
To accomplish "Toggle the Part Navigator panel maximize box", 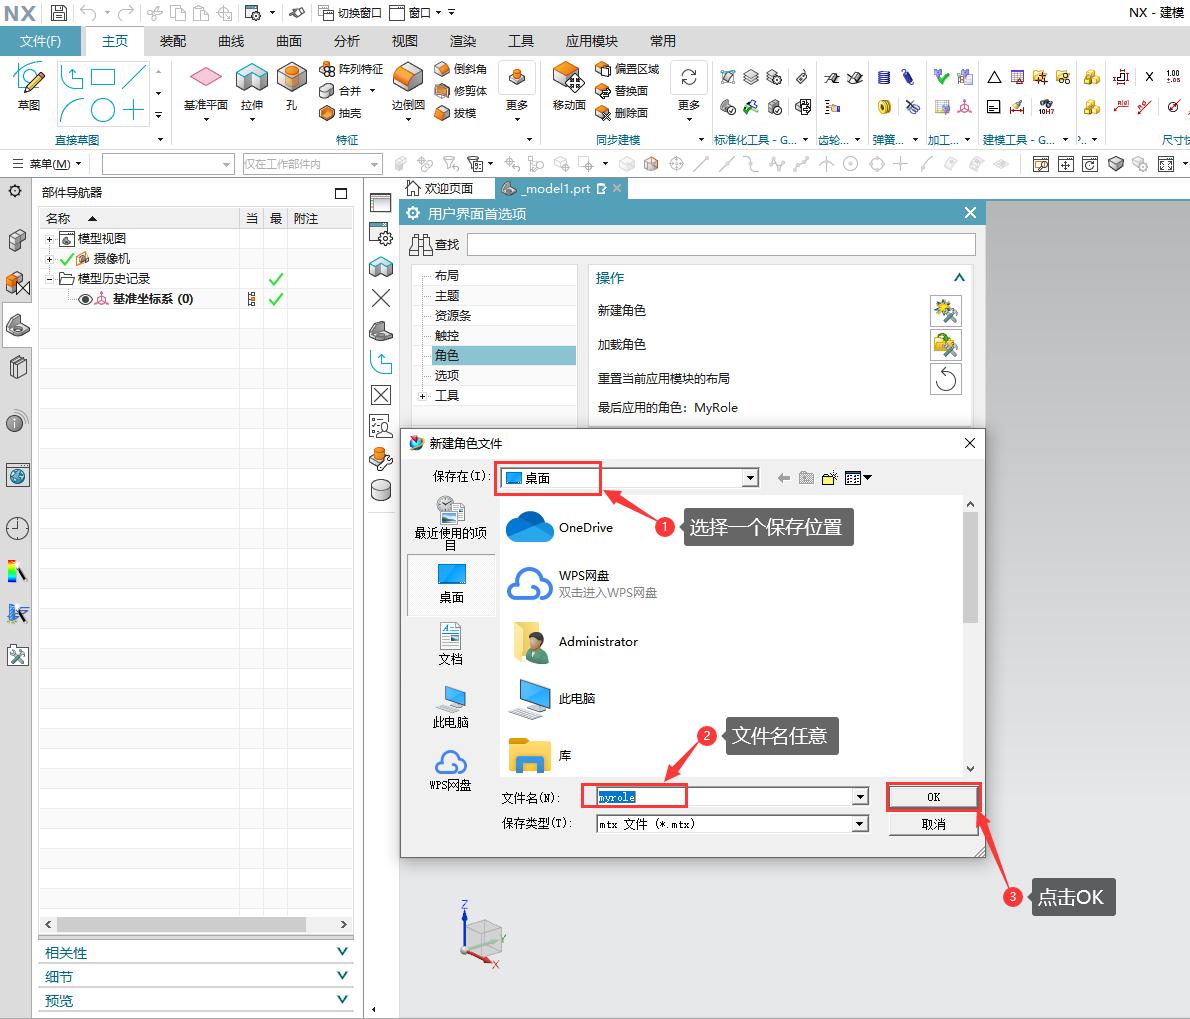I will point(341,193).
